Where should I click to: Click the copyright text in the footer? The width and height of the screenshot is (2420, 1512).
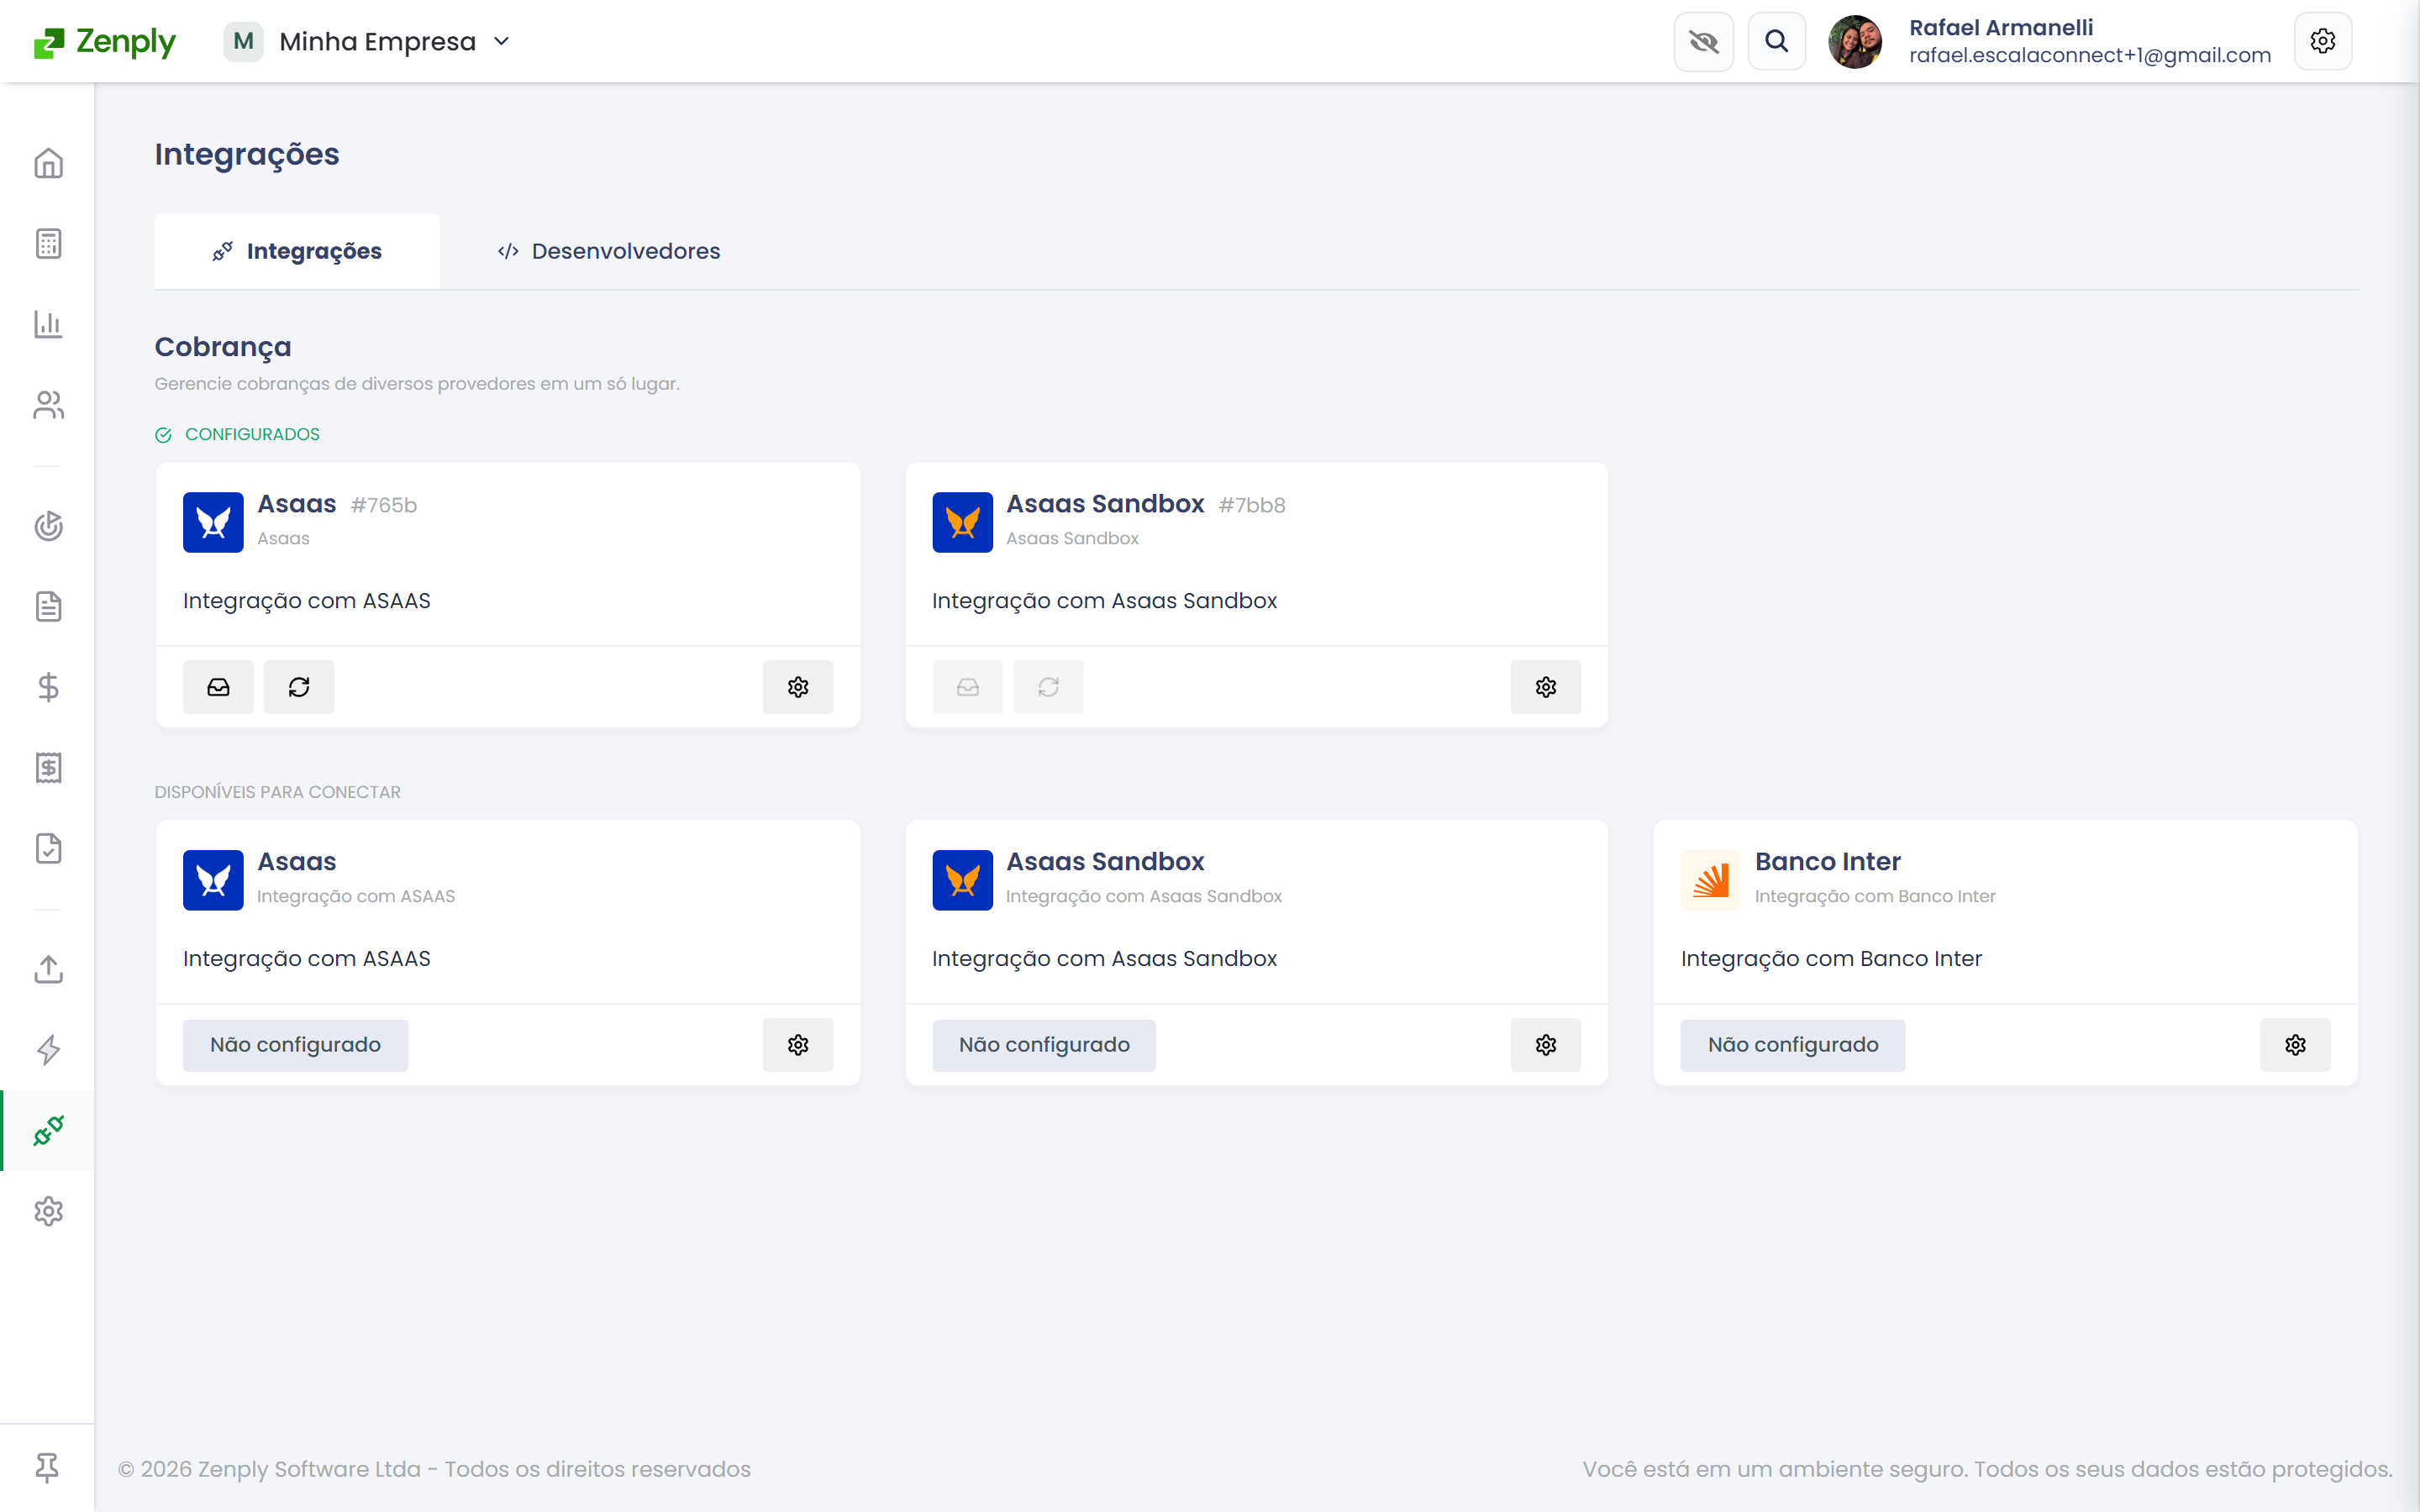pos(434,1469)
